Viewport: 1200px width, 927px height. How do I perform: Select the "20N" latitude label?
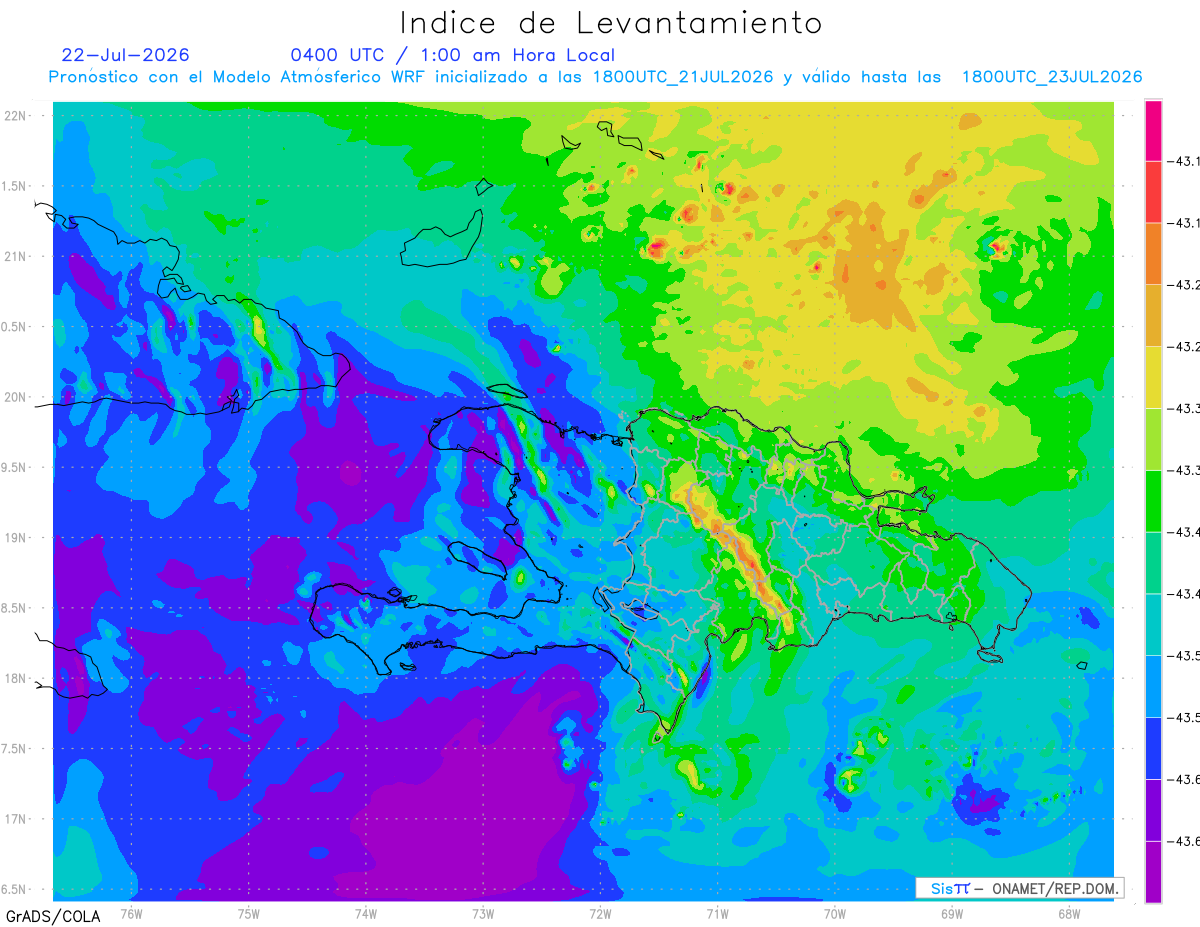click(15, 397)
